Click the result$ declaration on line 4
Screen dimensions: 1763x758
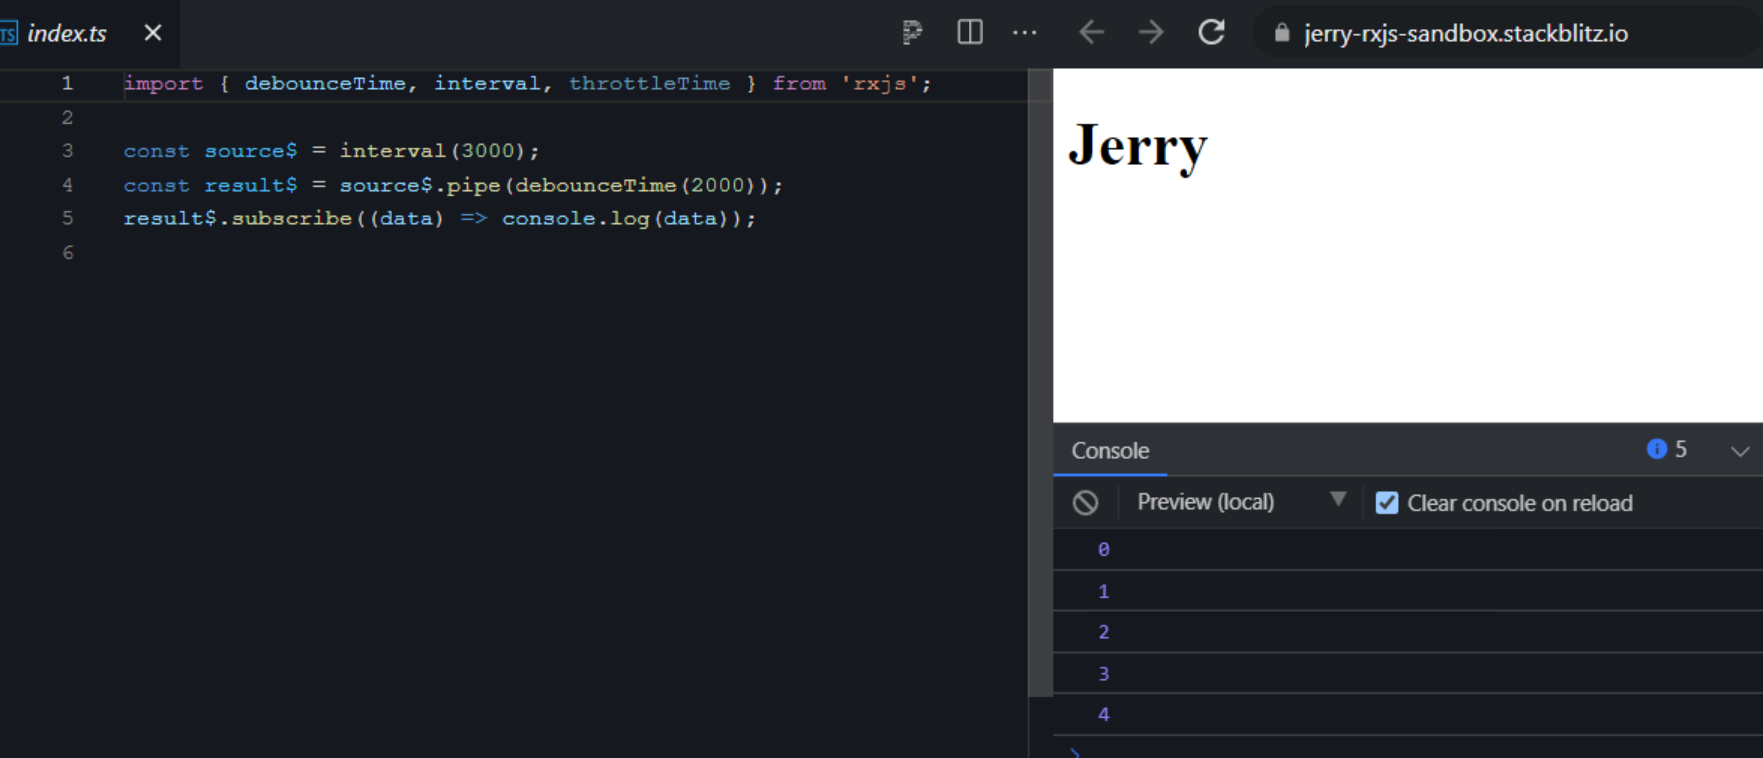pyautogui.click(x=251, y=185)
